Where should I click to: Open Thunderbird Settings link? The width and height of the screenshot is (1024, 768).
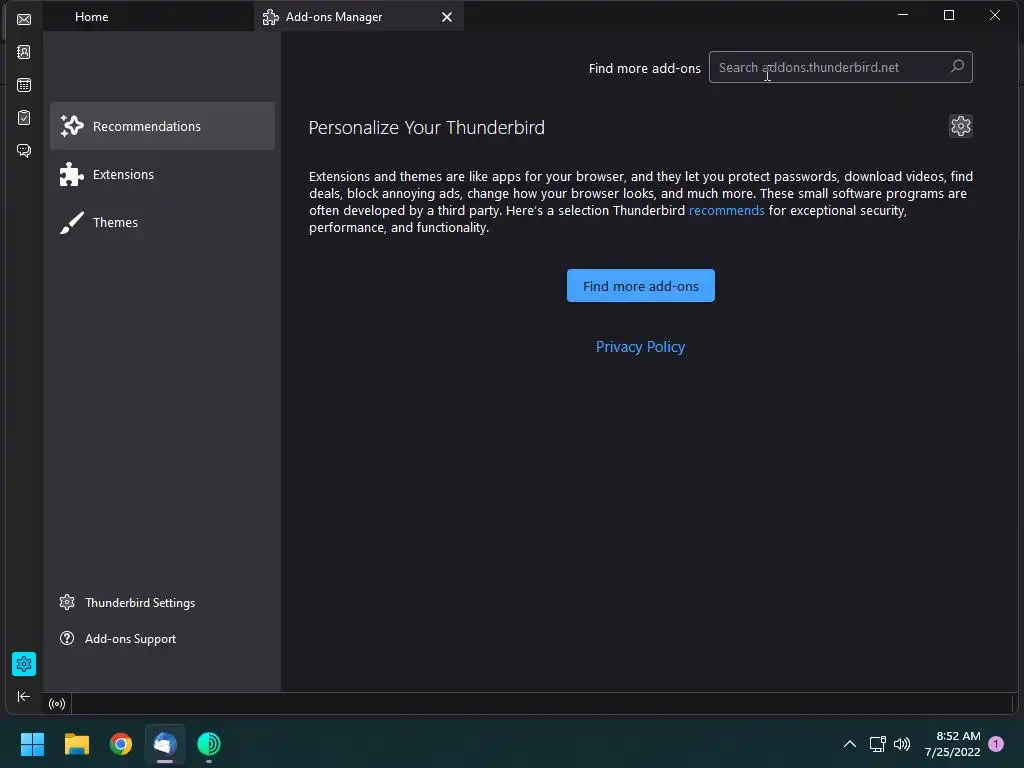pyautogui.click(x=127, y=603)
